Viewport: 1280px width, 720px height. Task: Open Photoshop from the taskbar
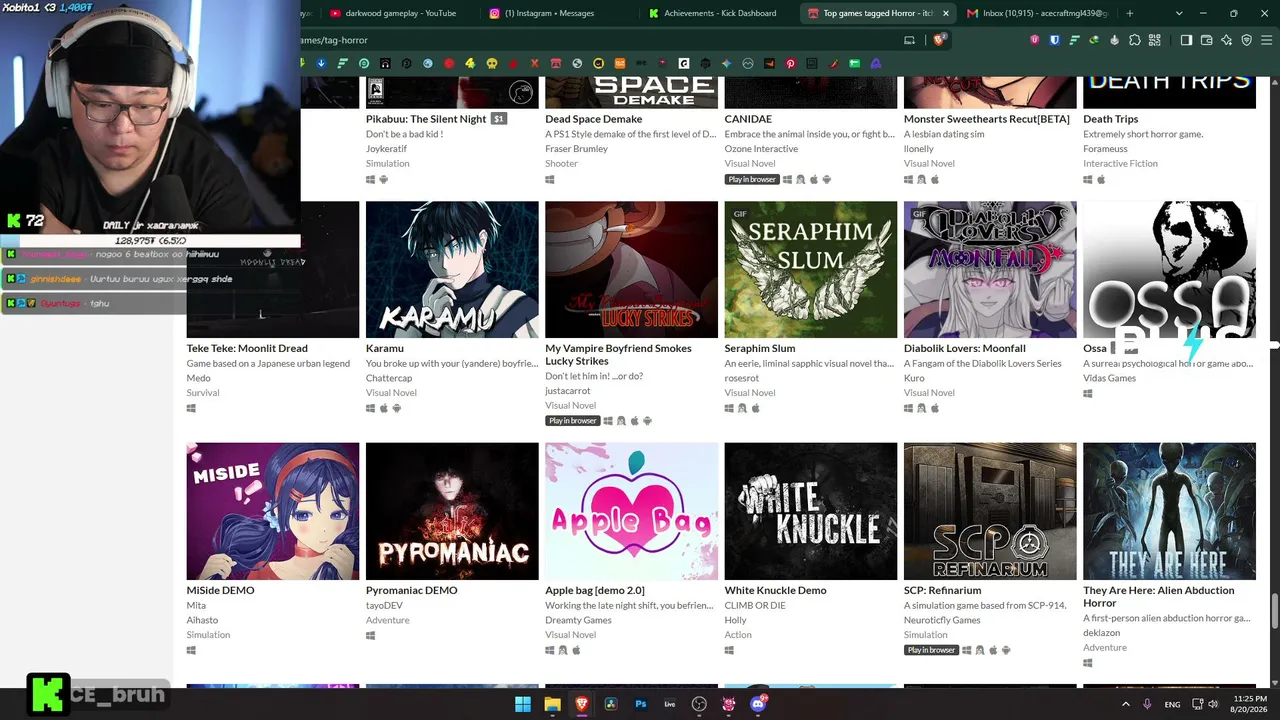pos(641,704)
